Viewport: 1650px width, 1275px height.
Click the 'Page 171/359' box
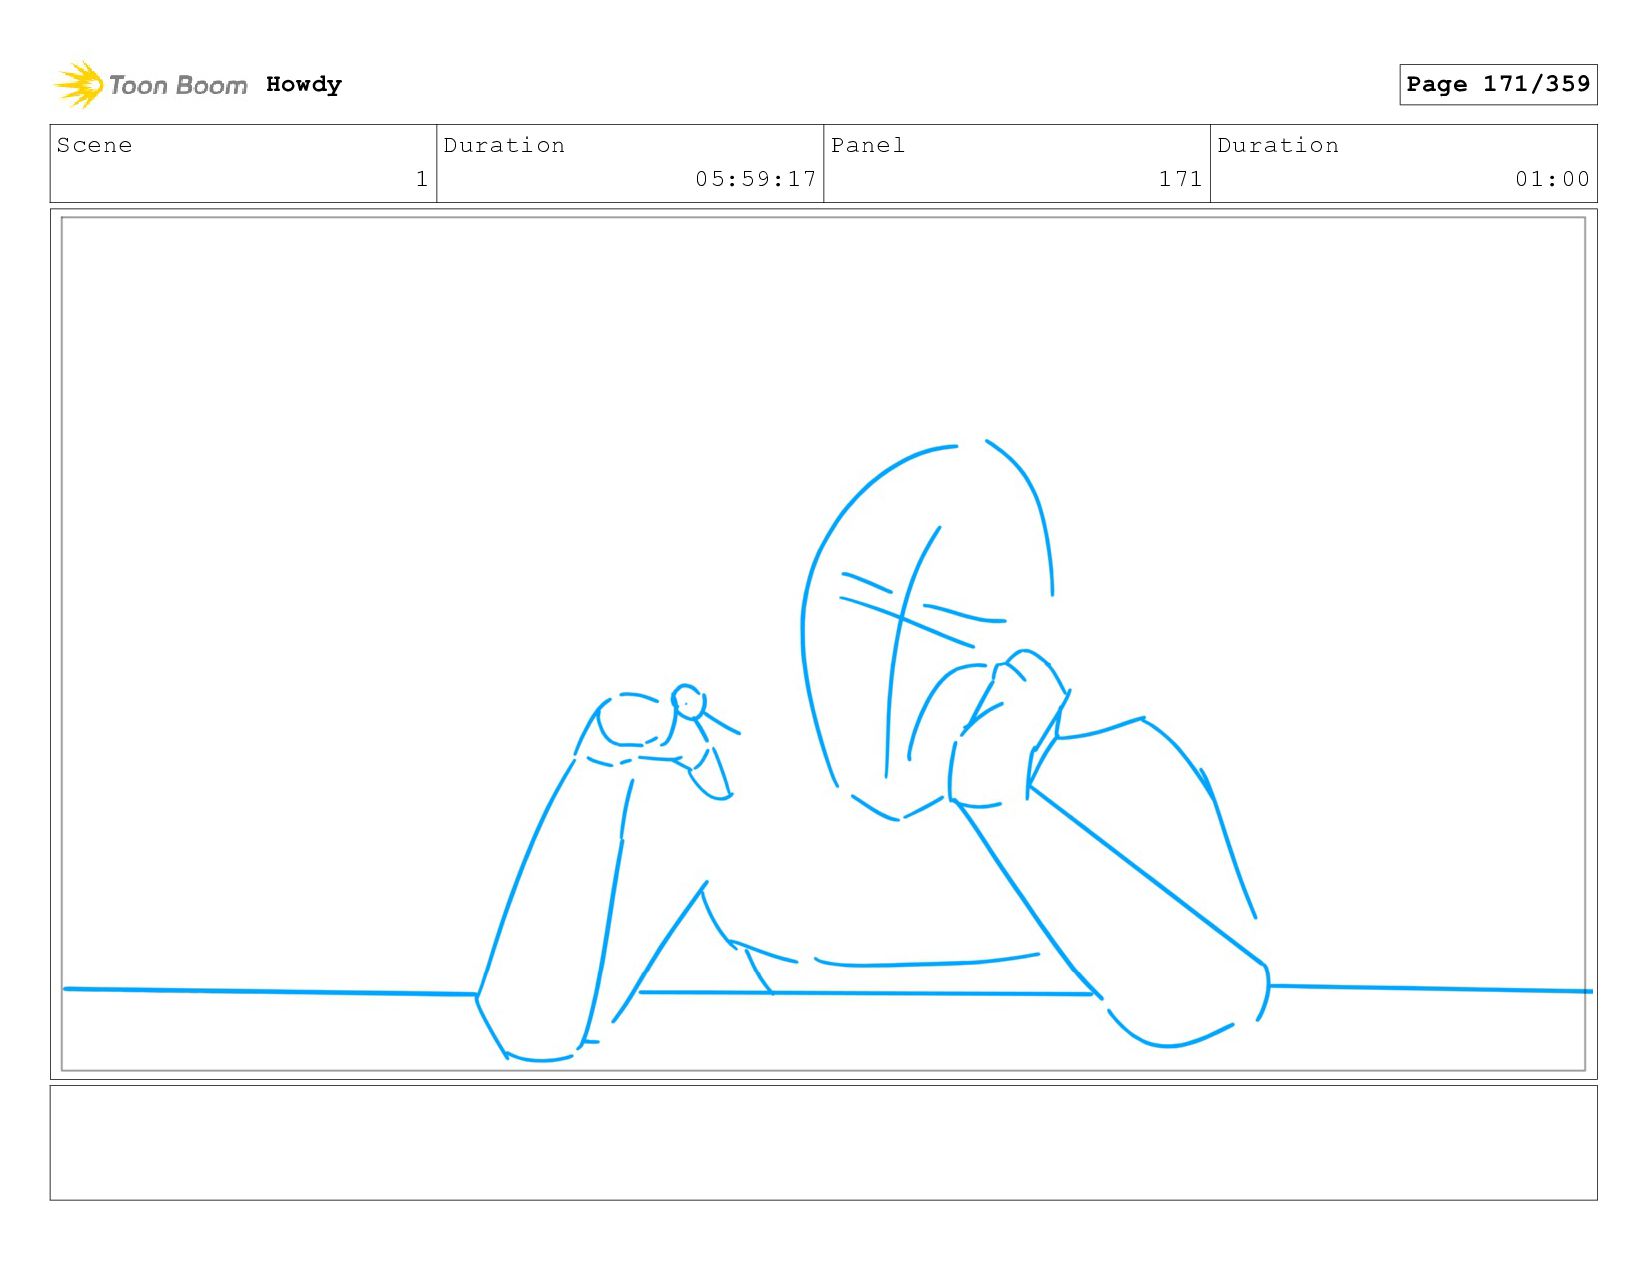tap(1498, 84)
